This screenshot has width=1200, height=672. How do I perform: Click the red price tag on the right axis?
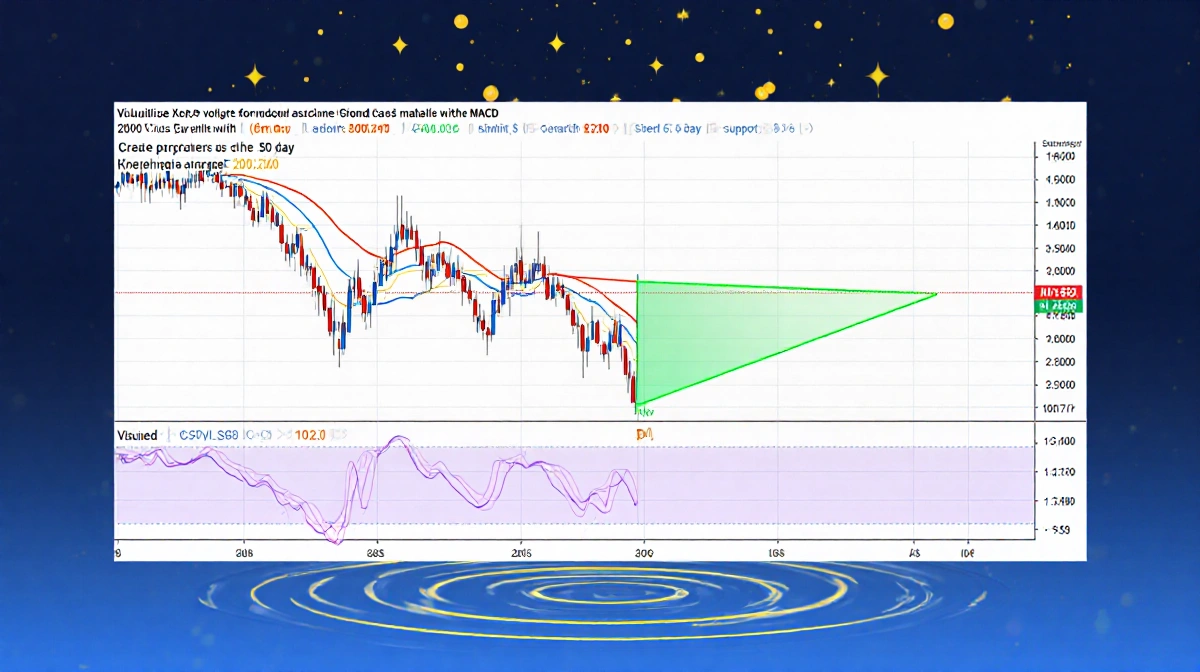pyautogui.click(x=1060, y=293)
